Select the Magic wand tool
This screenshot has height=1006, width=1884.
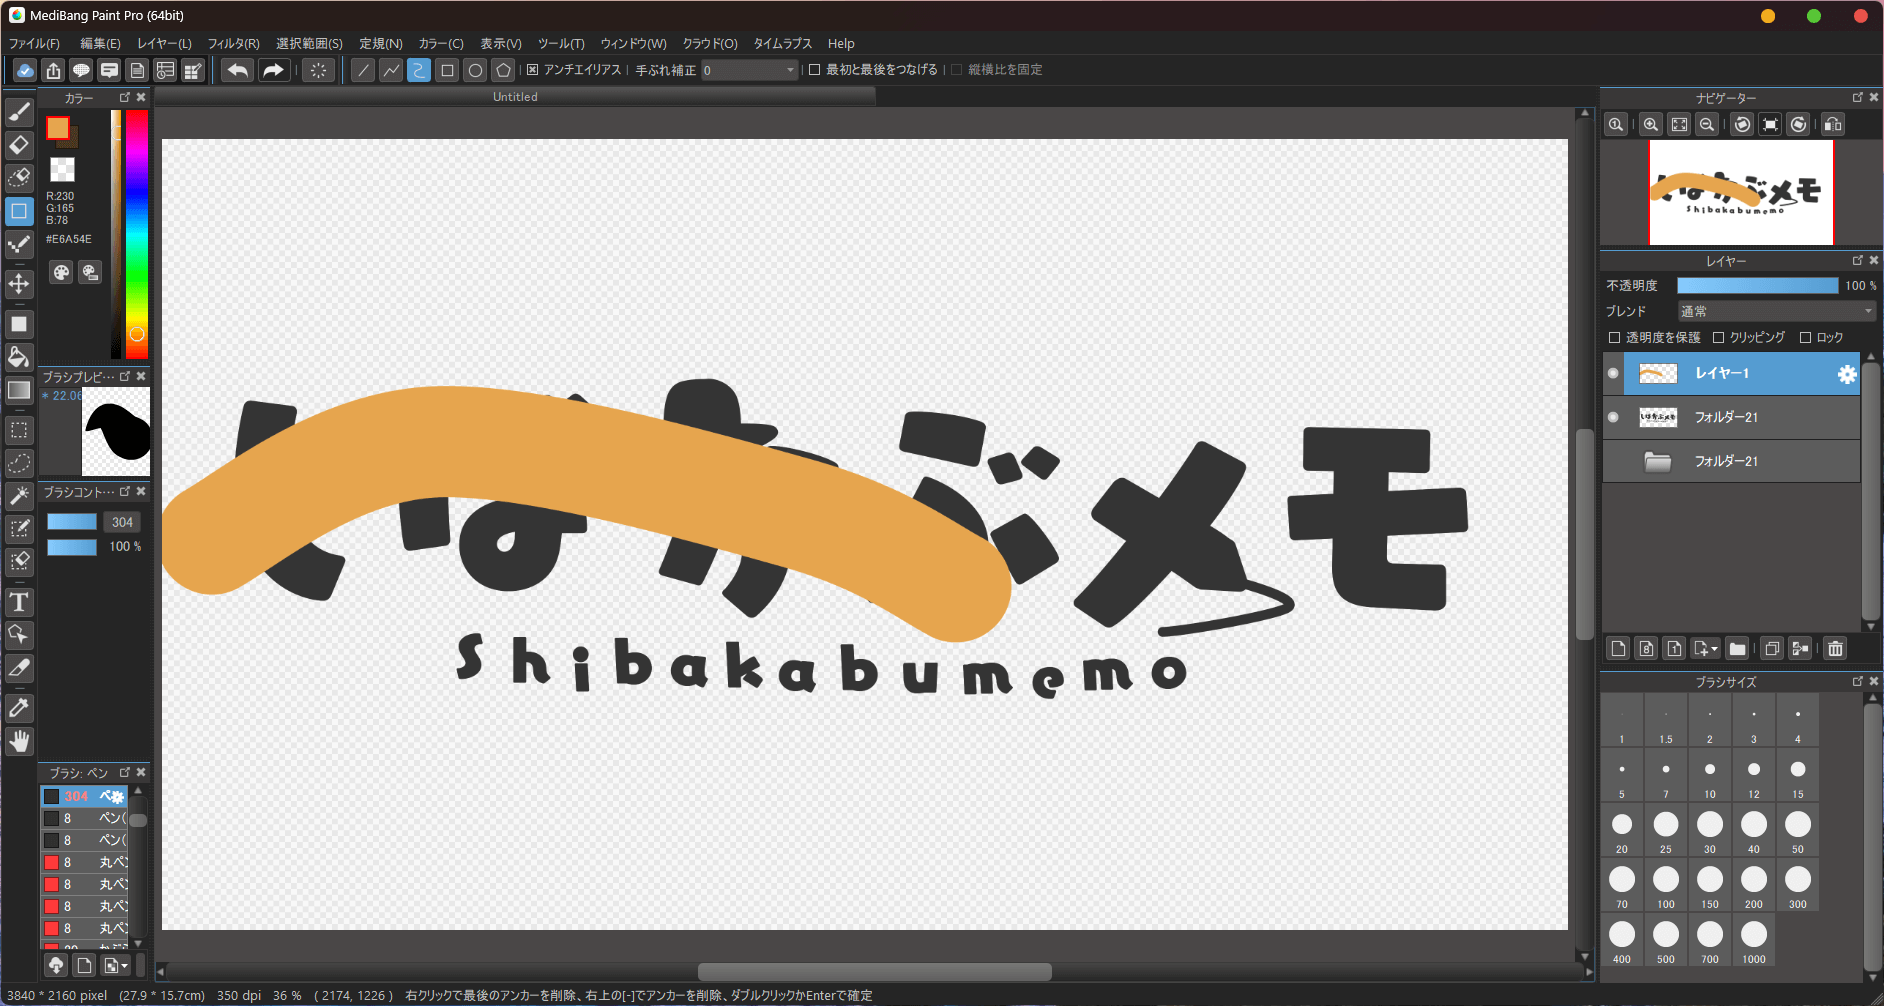(x=19, y=495)
